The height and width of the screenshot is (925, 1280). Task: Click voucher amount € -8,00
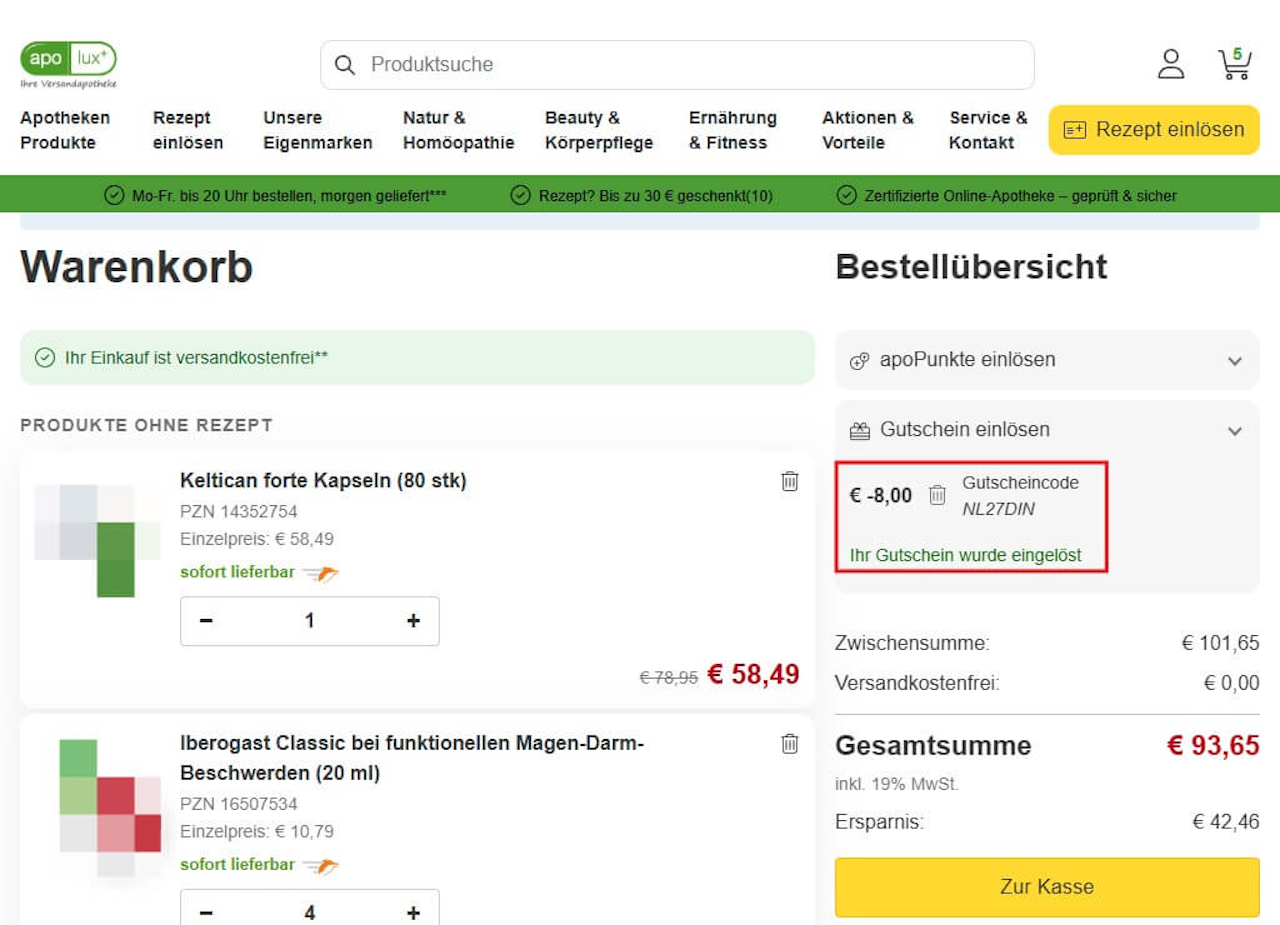click(881, 495)
